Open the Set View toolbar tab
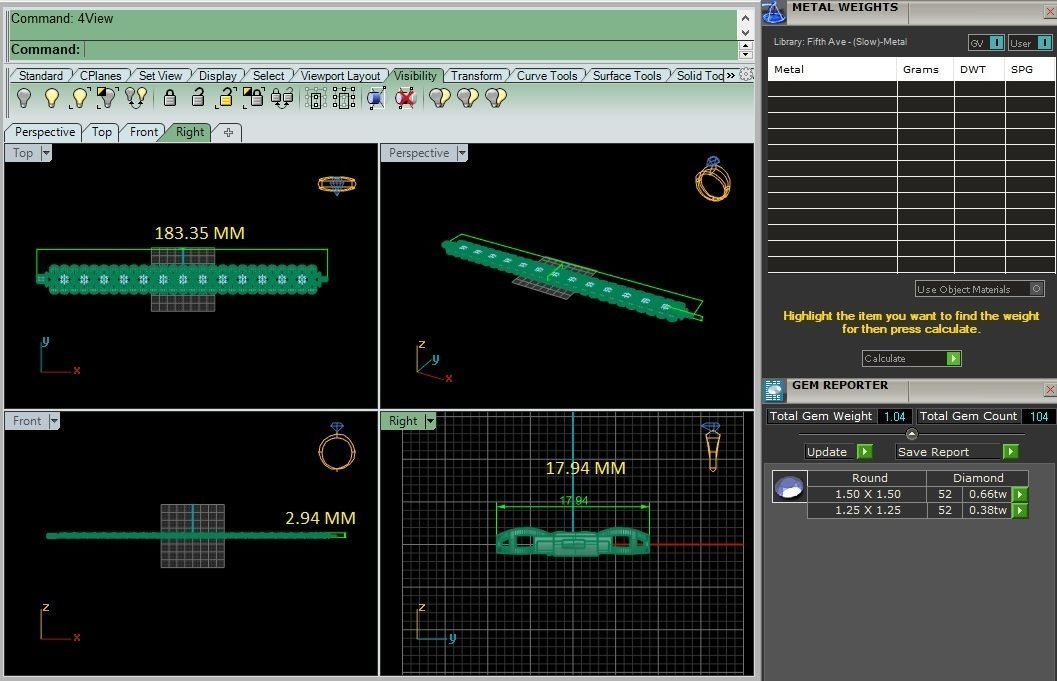The width and height of the screenshot is (1057, 681). click(x=160, y=76)
